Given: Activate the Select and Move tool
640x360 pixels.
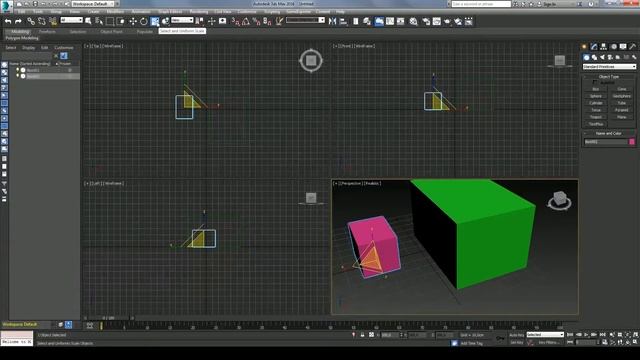Looking at the screenshot, I should (133, 21).
